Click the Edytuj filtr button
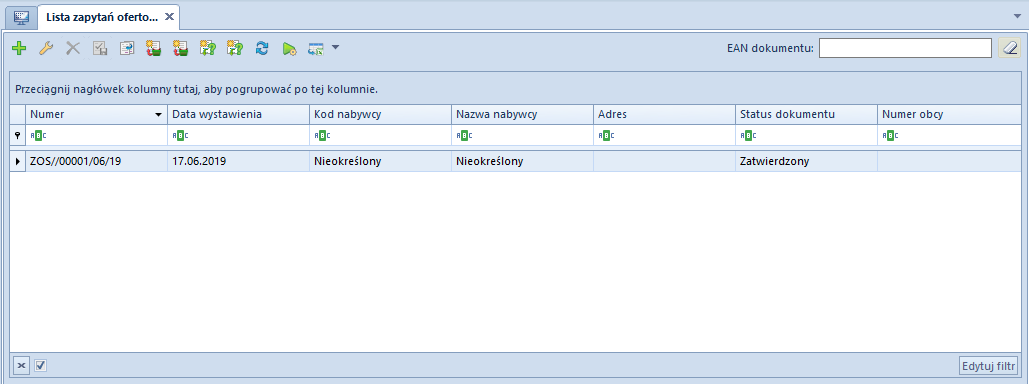Image resolution: width=1029 pixels, height=384 pixels. [x=988, y=365]
